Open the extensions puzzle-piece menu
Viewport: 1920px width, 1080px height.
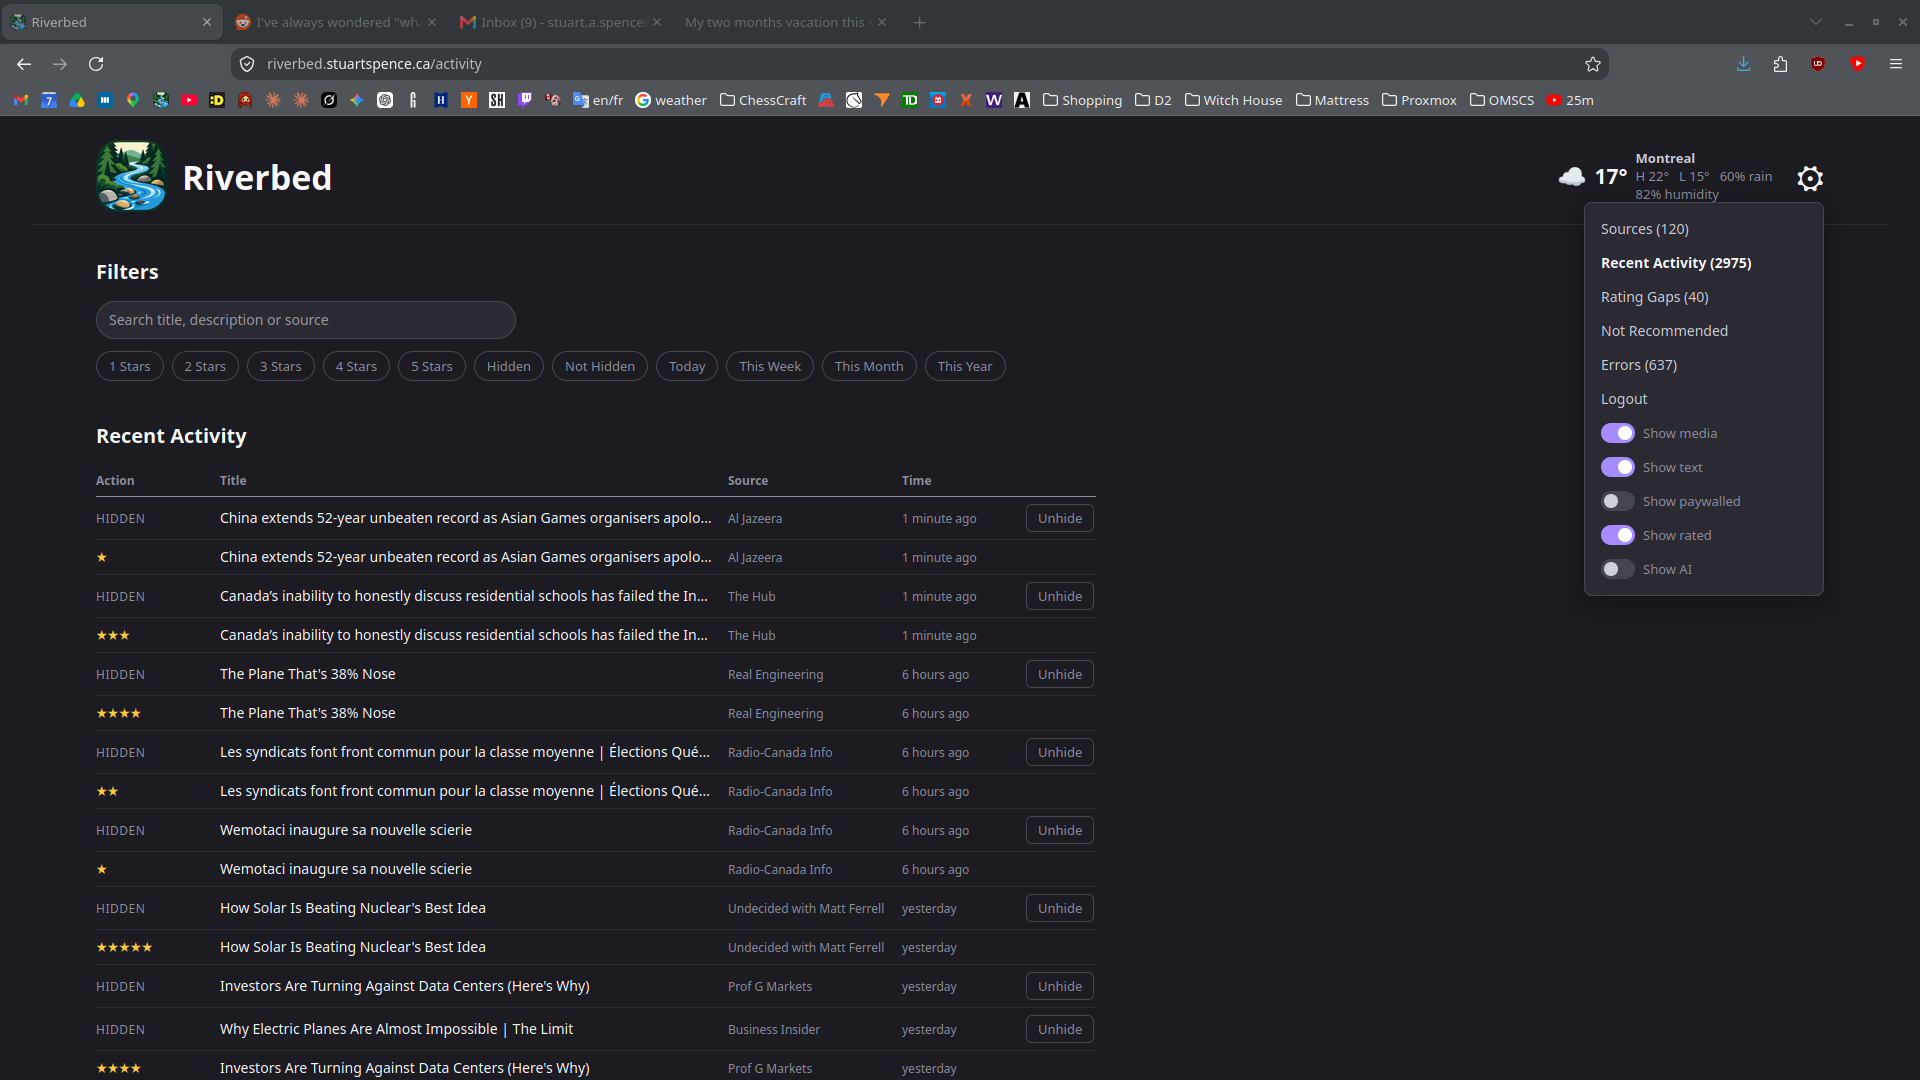(1780, 64)
